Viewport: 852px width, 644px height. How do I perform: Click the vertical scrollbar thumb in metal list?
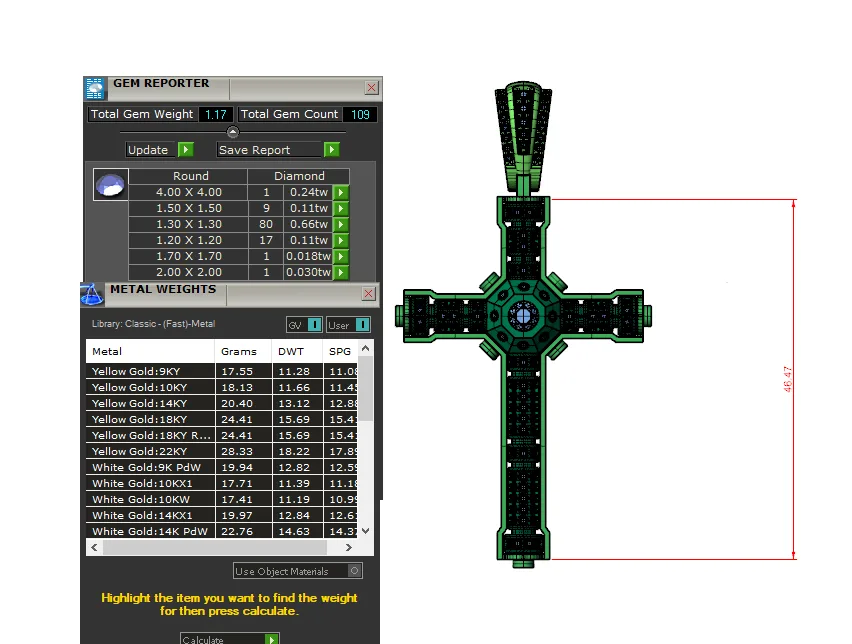click(366, 389)
